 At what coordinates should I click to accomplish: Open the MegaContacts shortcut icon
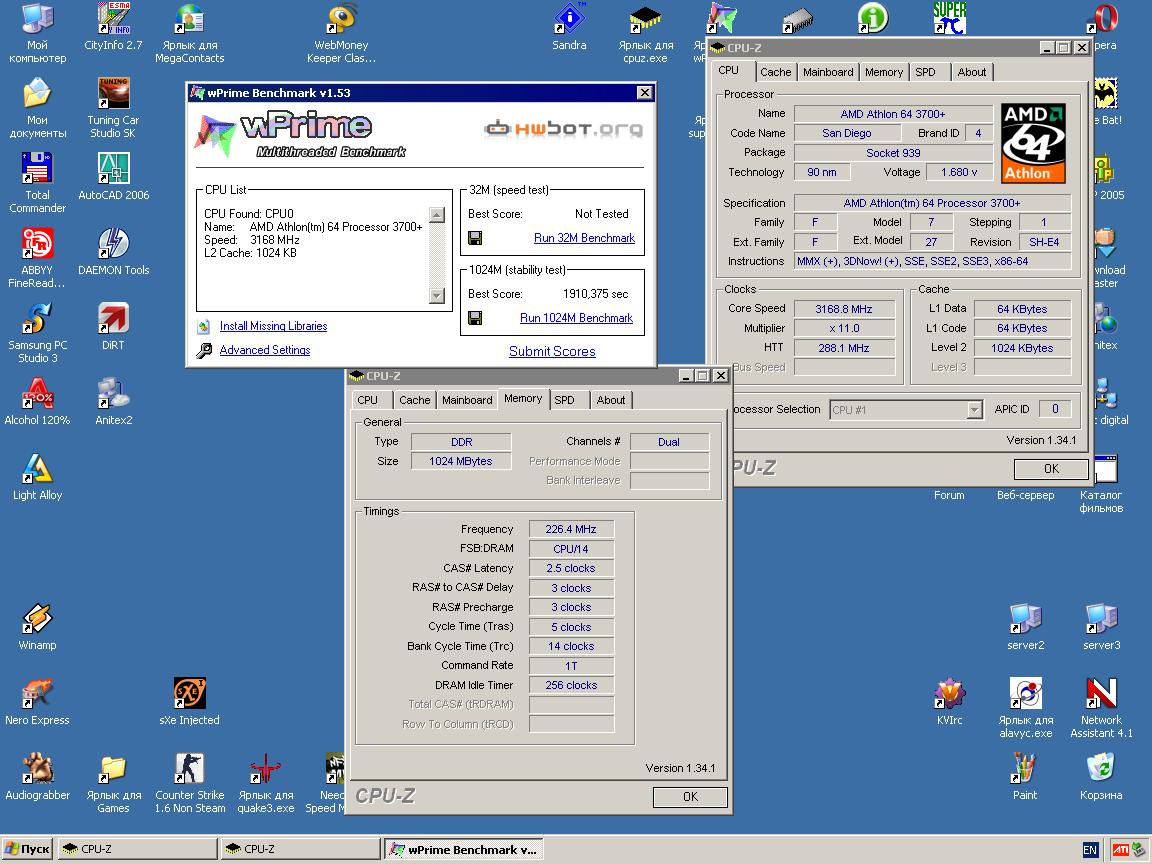(x=190, y=21)
